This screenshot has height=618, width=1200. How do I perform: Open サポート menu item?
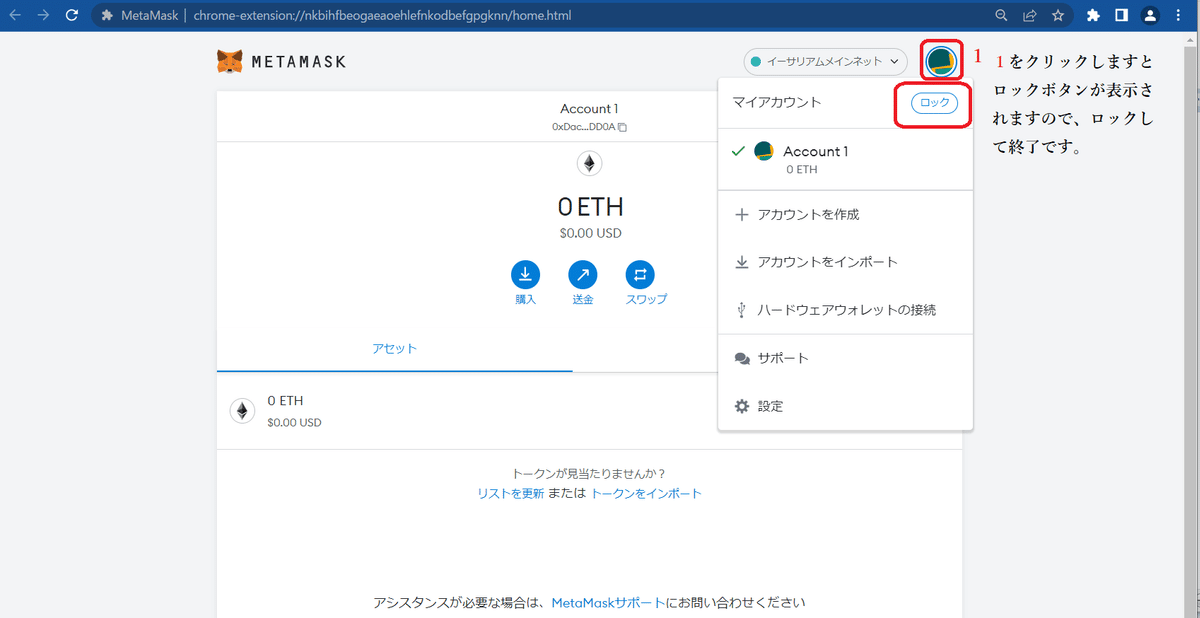(845, 358)
